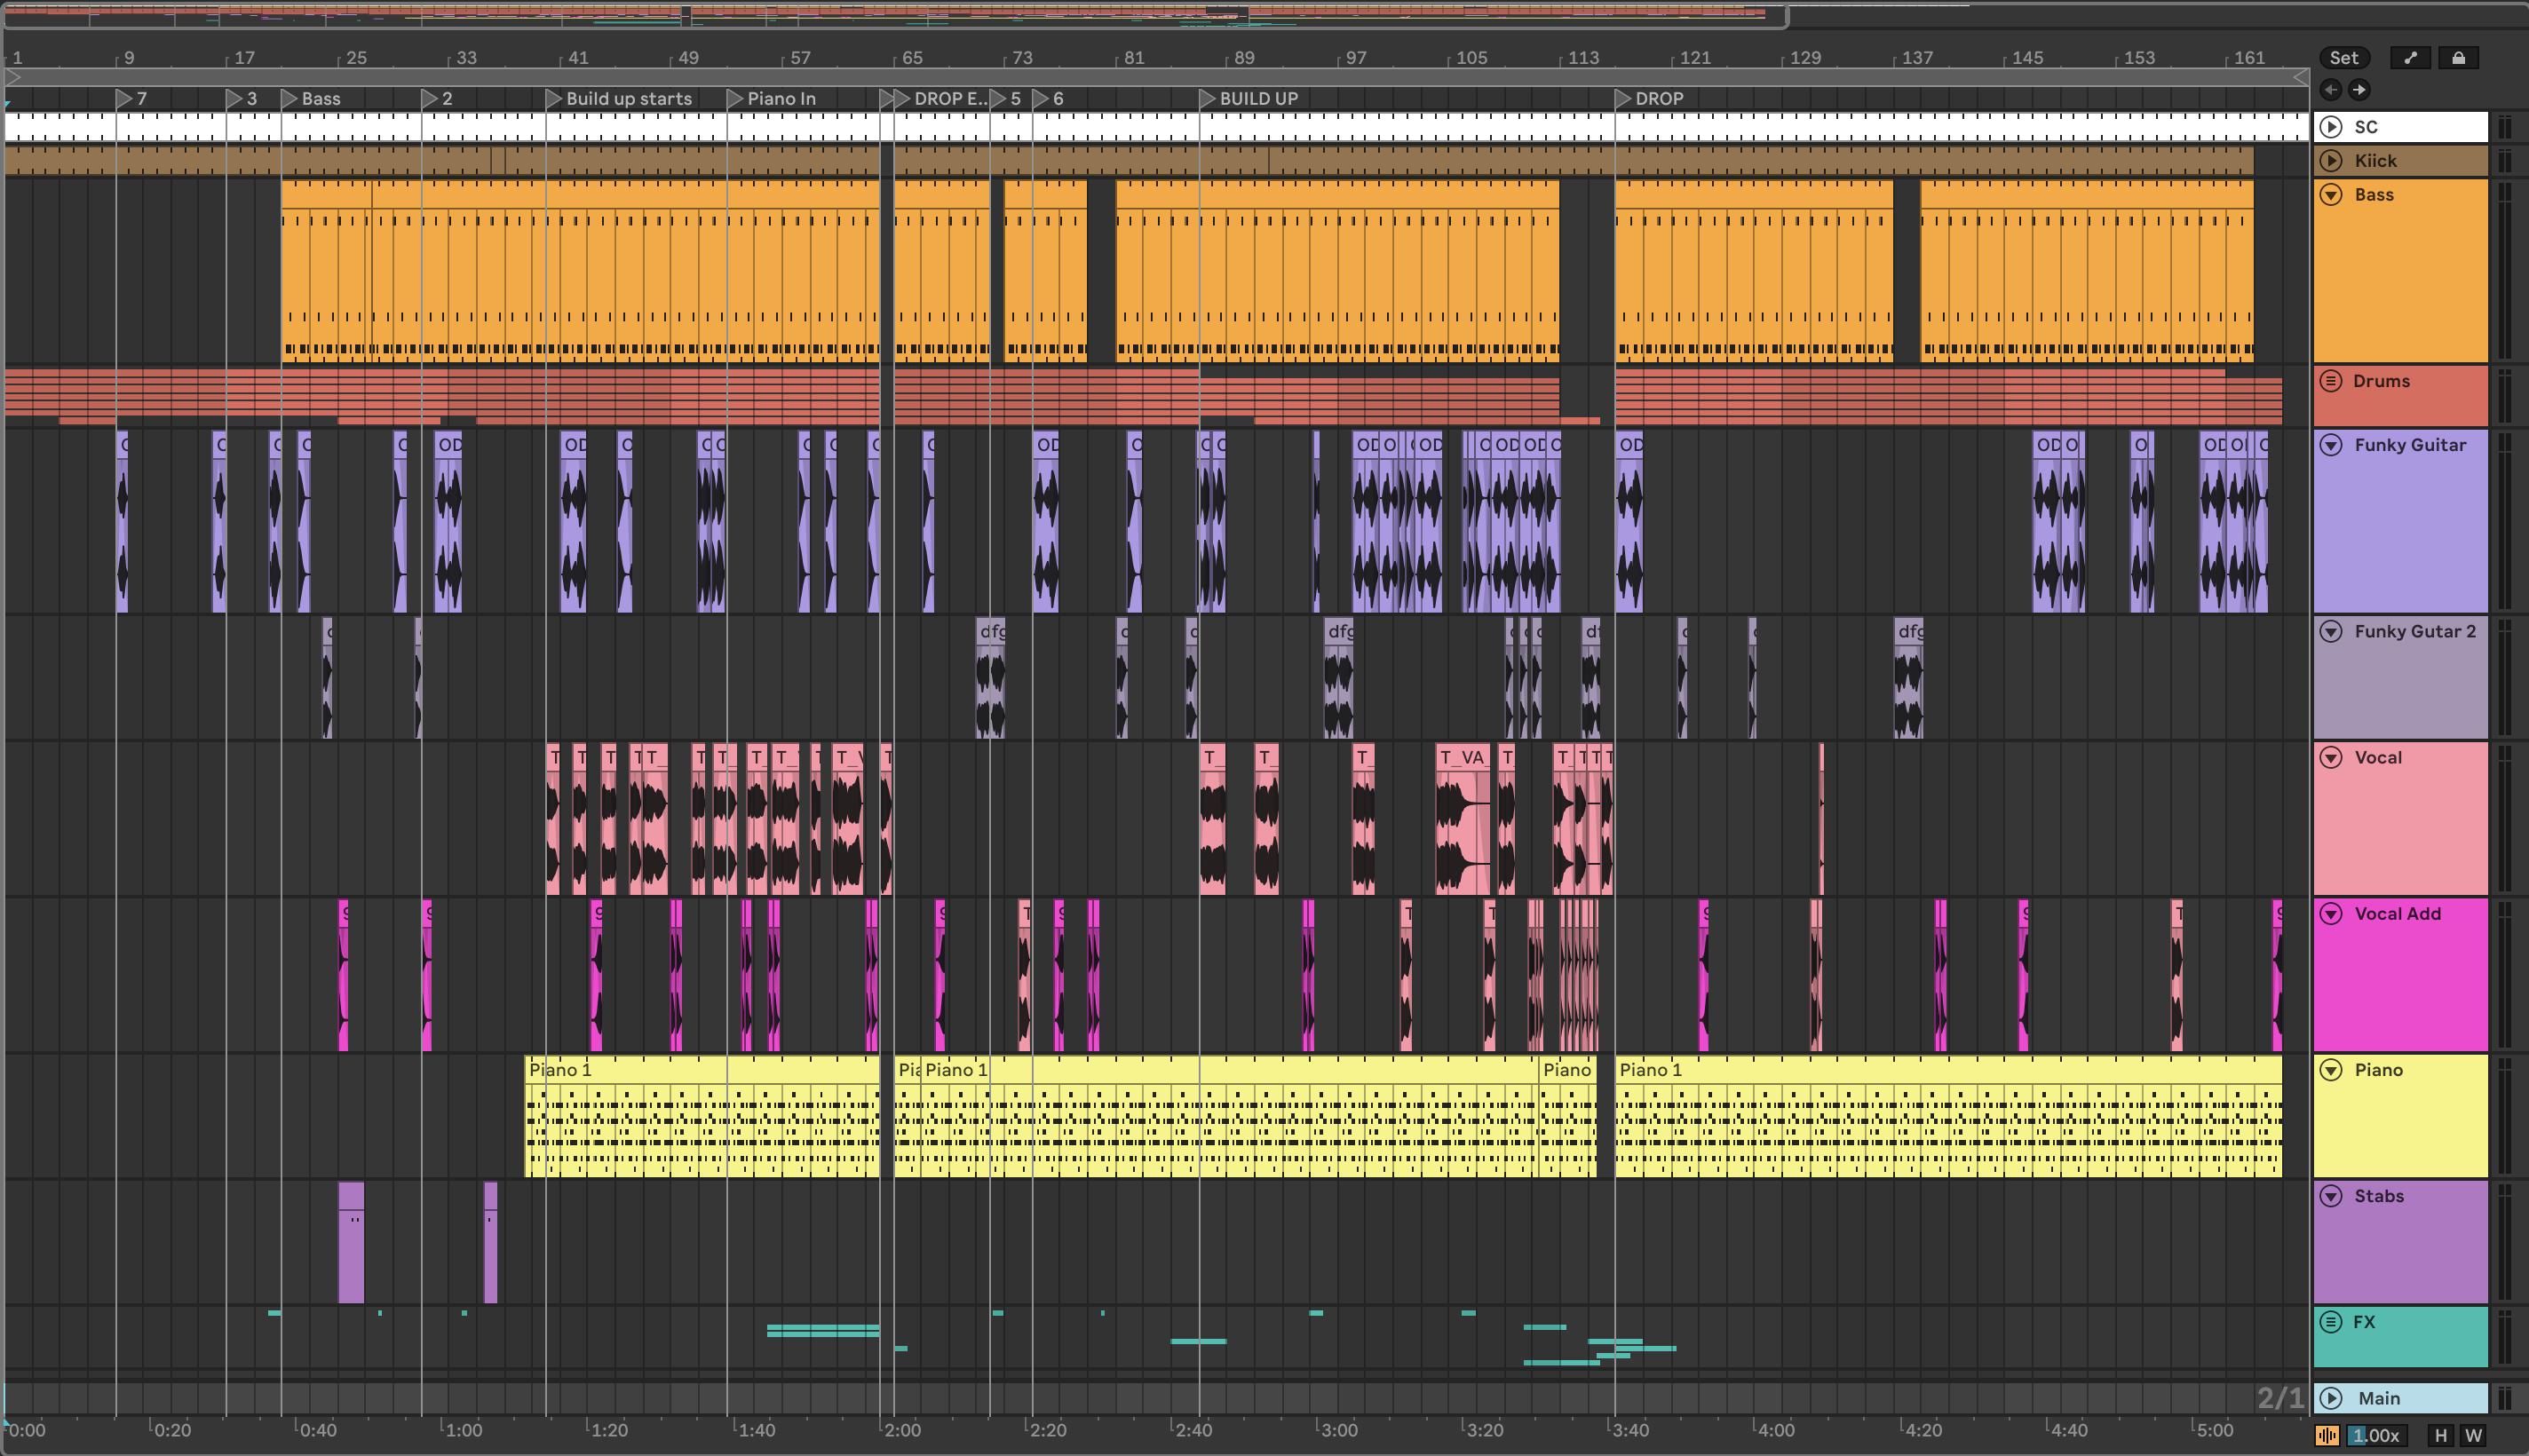Screen dimensions: 2529x1456
Task: Unfold the Kiick track
Action: pyautogui.click(x=2331, y=161)
